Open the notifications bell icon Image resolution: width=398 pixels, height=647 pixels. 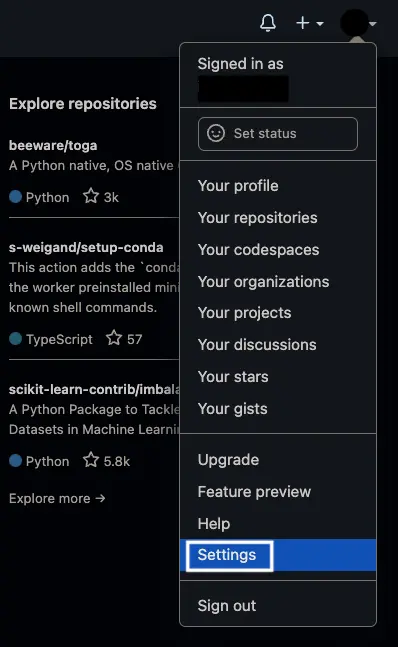click(268, 23)
